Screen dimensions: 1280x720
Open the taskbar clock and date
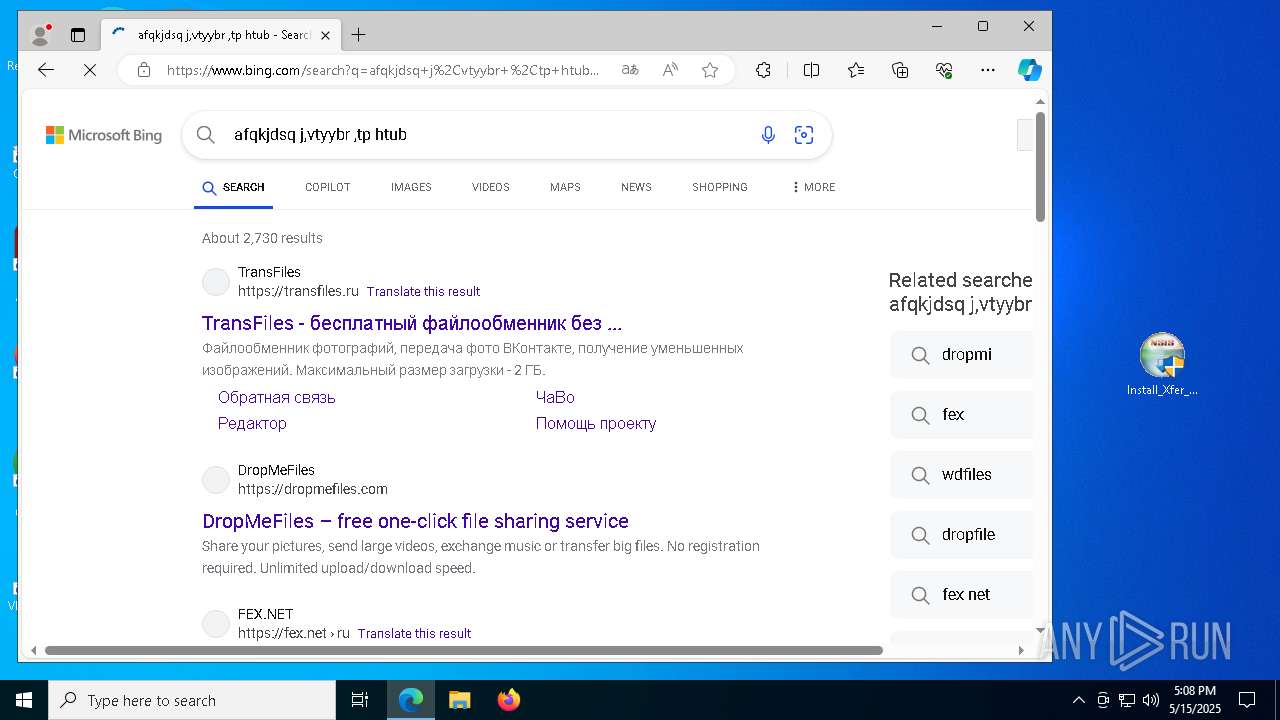[1195, 700]
